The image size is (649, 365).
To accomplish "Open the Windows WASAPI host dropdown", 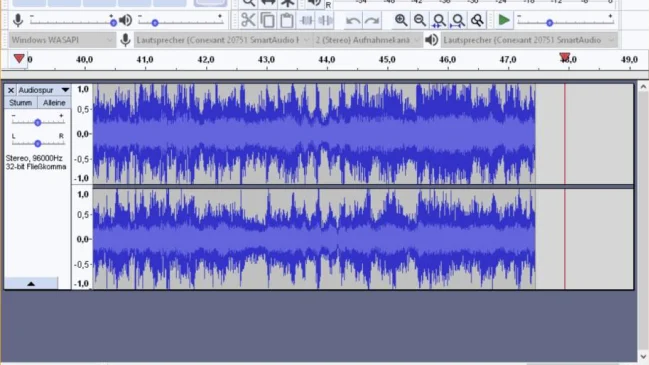I will (62, 40).
